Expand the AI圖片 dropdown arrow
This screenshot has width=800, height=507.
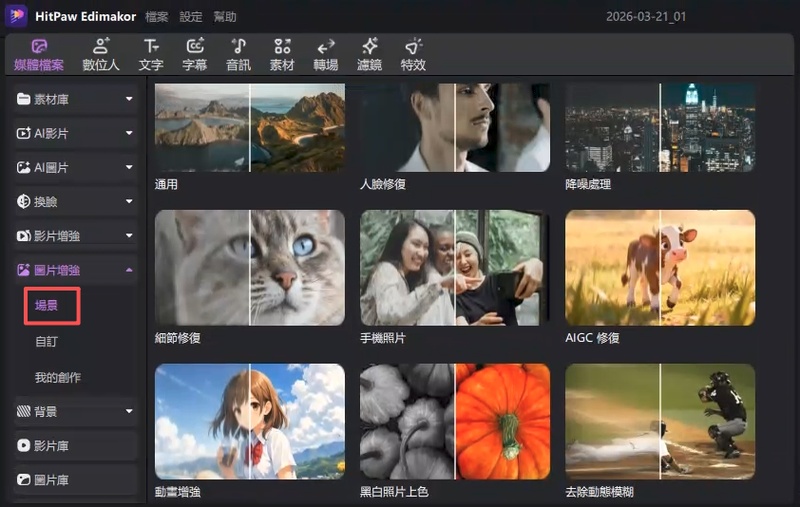tap(129, 167)
